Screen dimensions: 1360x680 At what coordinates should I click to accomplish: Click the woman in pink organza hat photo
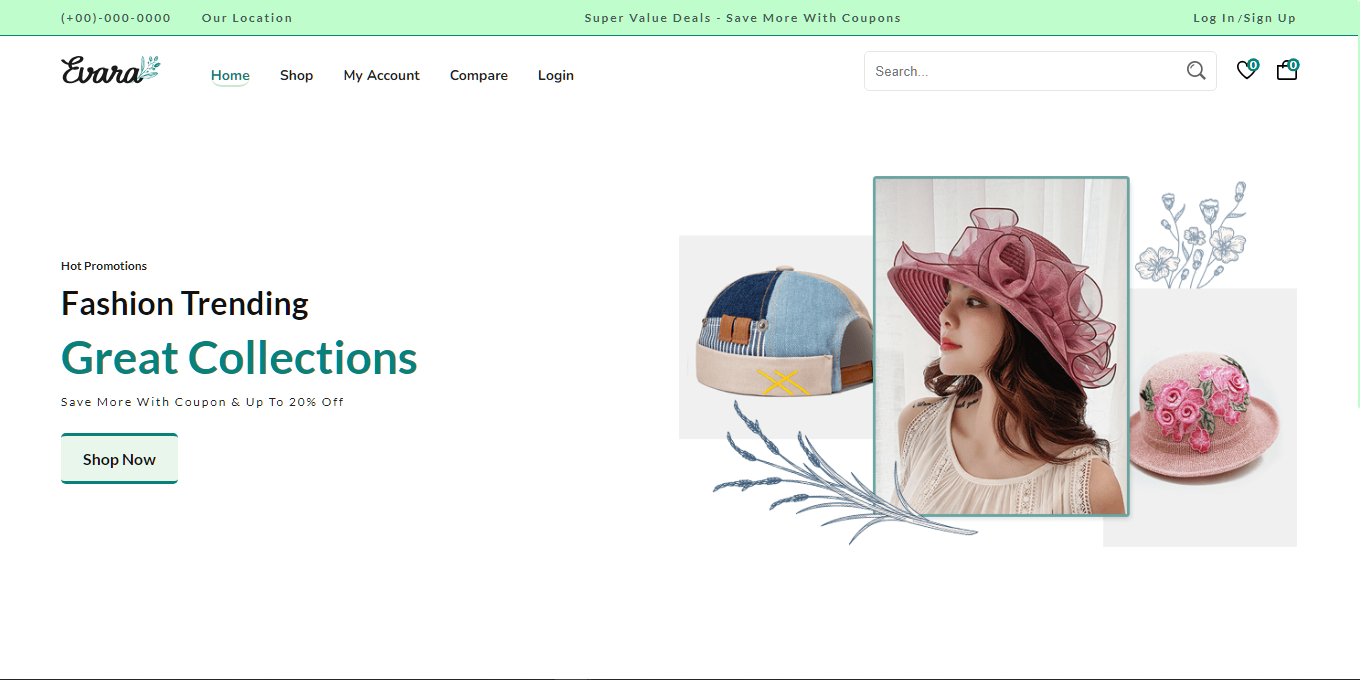pyautogui.click(x=1001, y=346)
